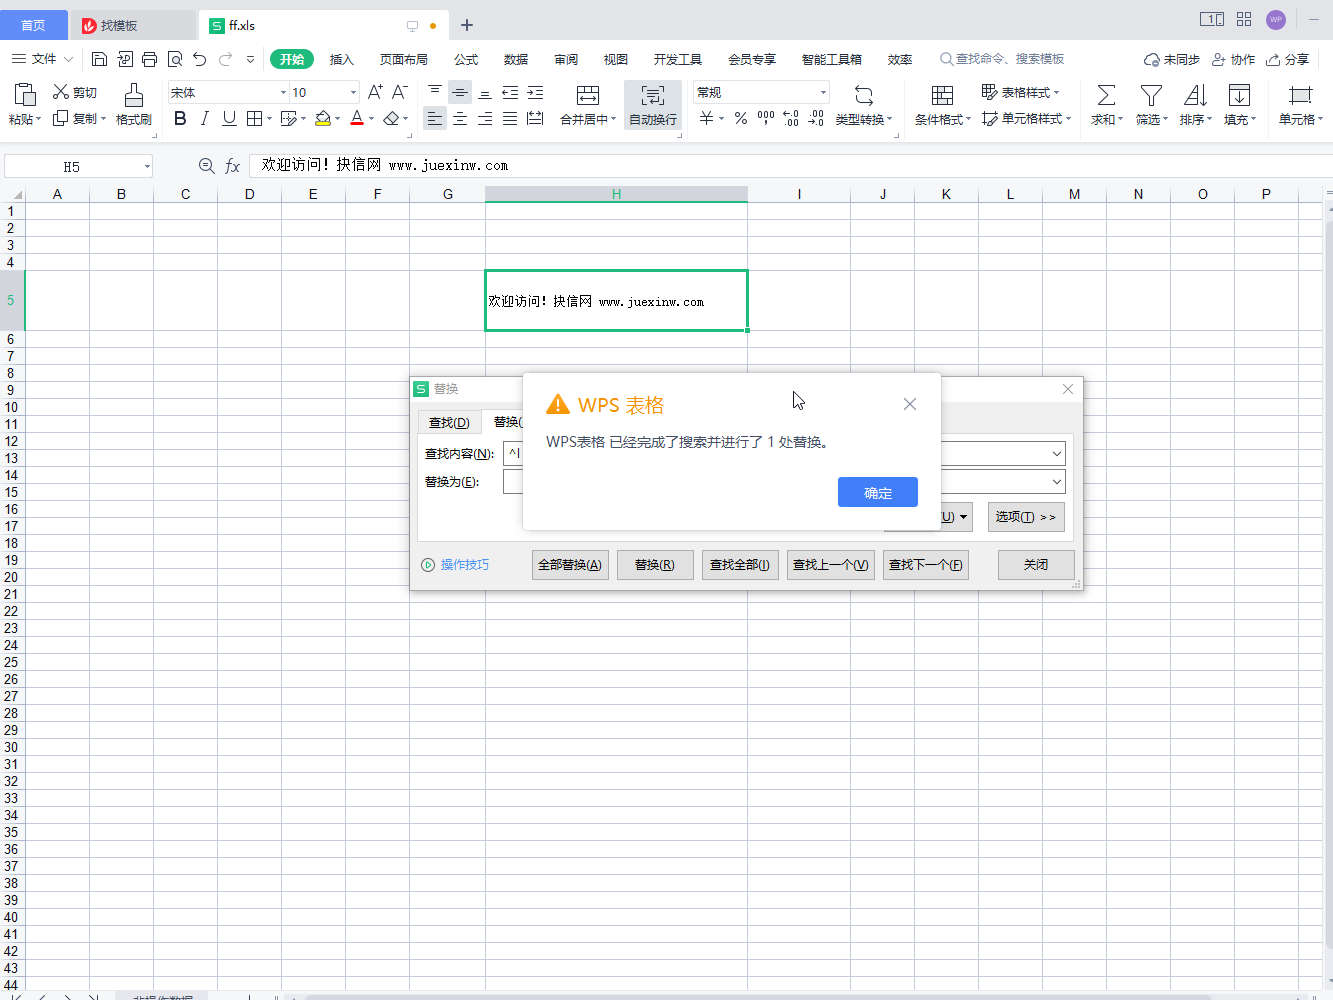Select the 查找(D) tab in Replace dialog
This screenshot has height=1000, width=1333.
449,423
